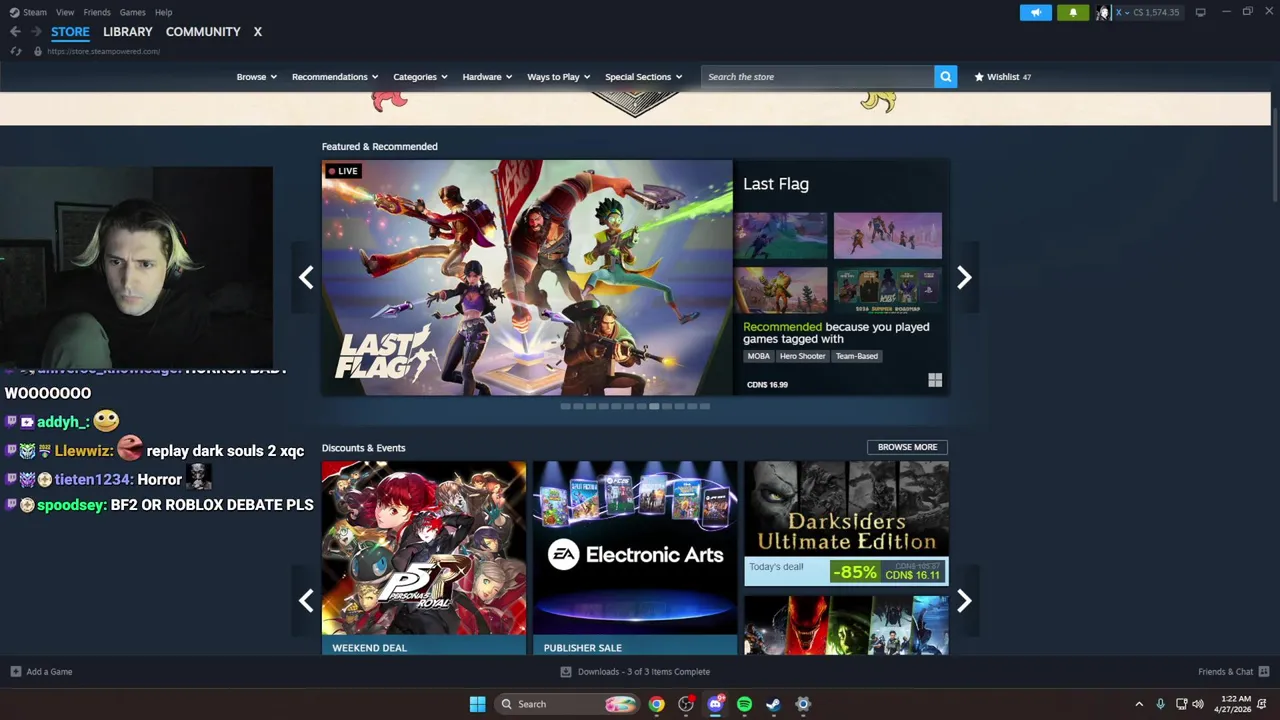Click the Hero Shooter tag
Image resolution: width=1280 pixels, height=720 pixels.
[803, 356]
